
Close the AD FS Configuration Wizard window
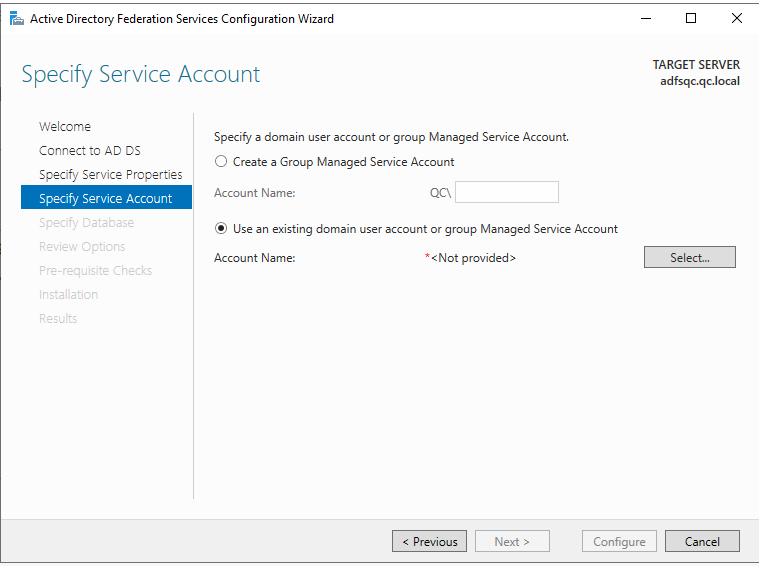736,18
